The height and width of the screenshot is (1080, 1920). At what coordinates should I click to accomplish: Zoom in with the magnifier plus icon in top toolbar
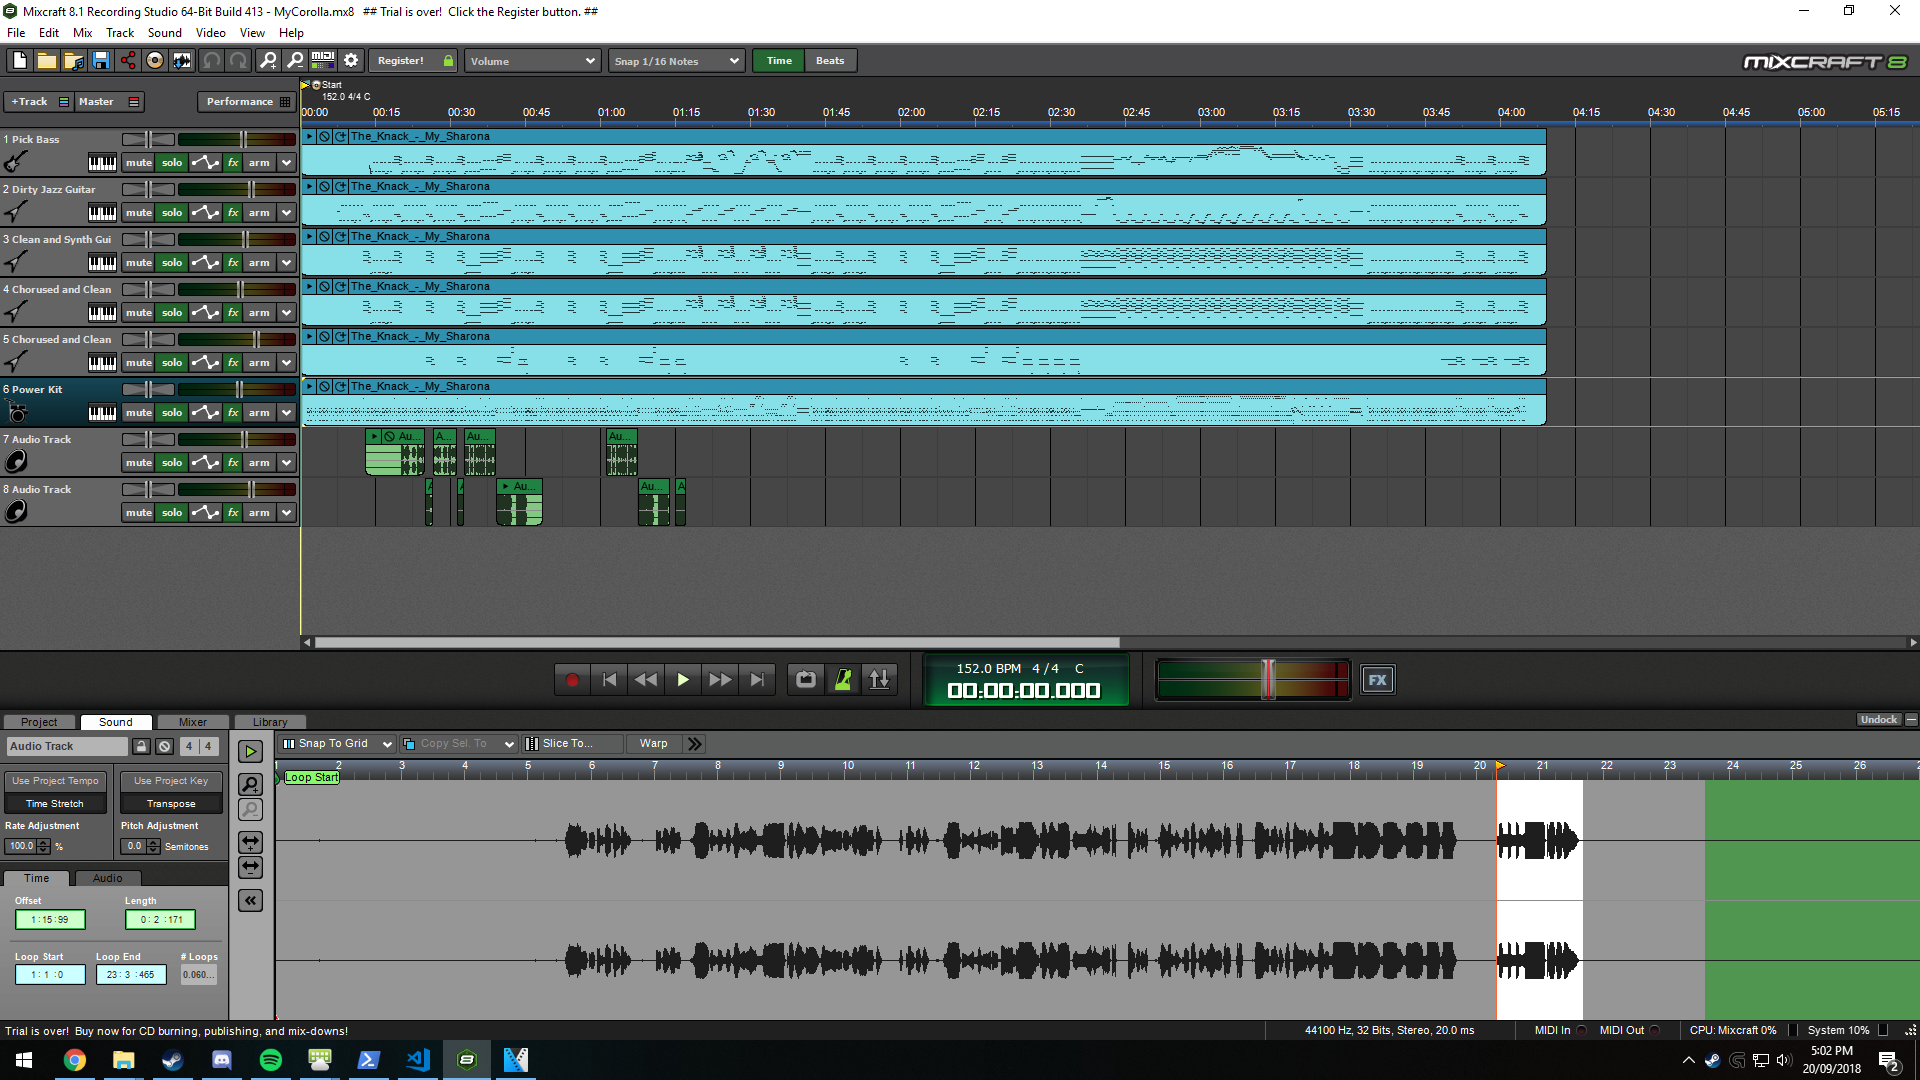click(x=268, y=61)
